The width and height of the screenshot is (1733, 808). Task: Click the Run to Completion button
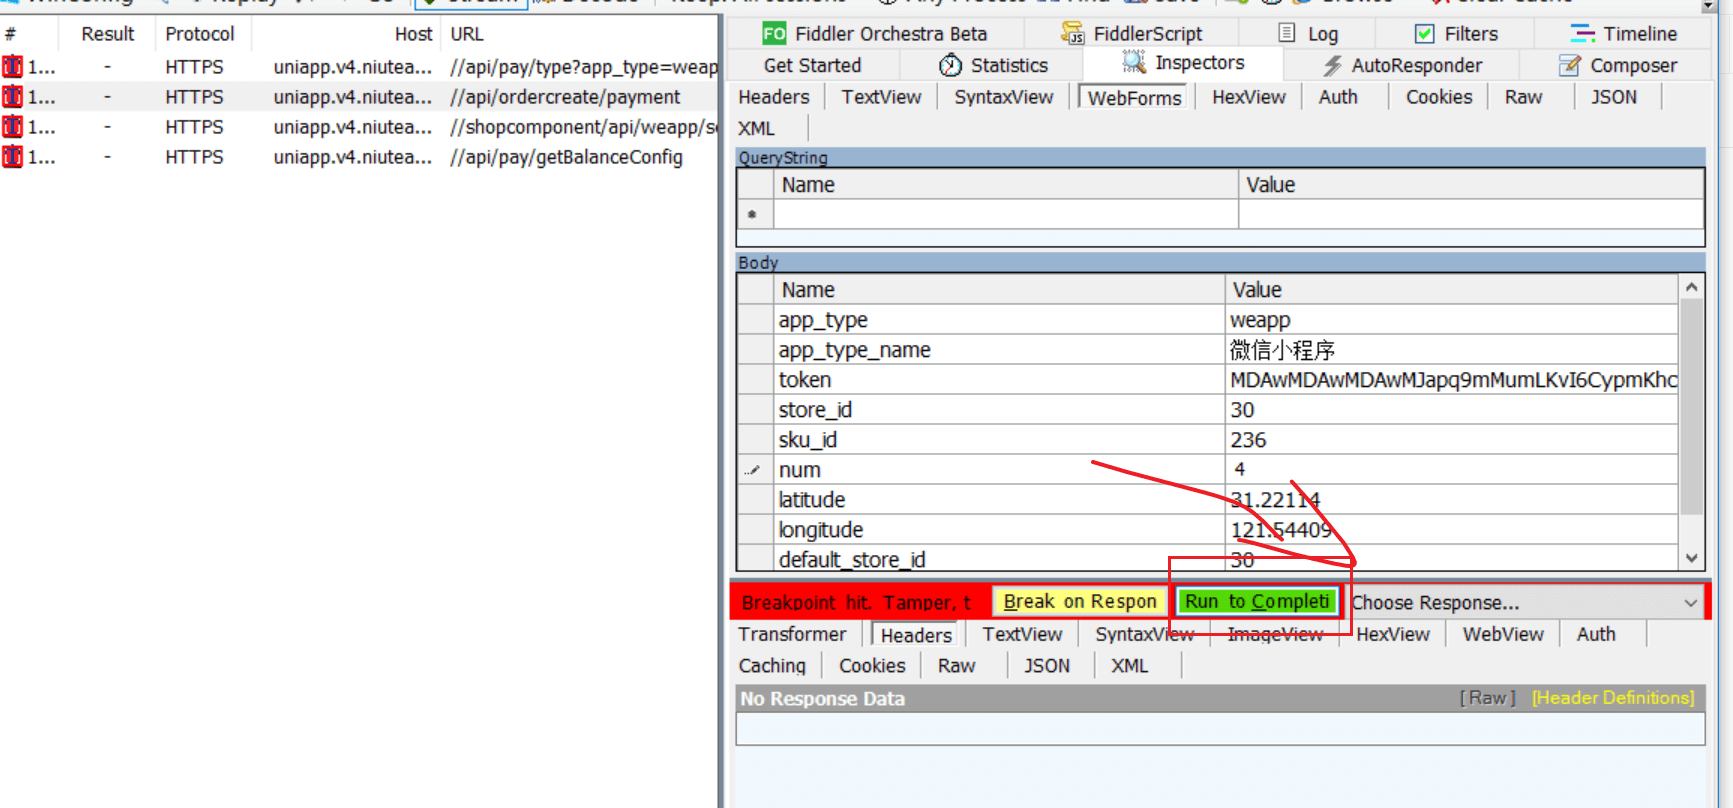click(1257, 602)
